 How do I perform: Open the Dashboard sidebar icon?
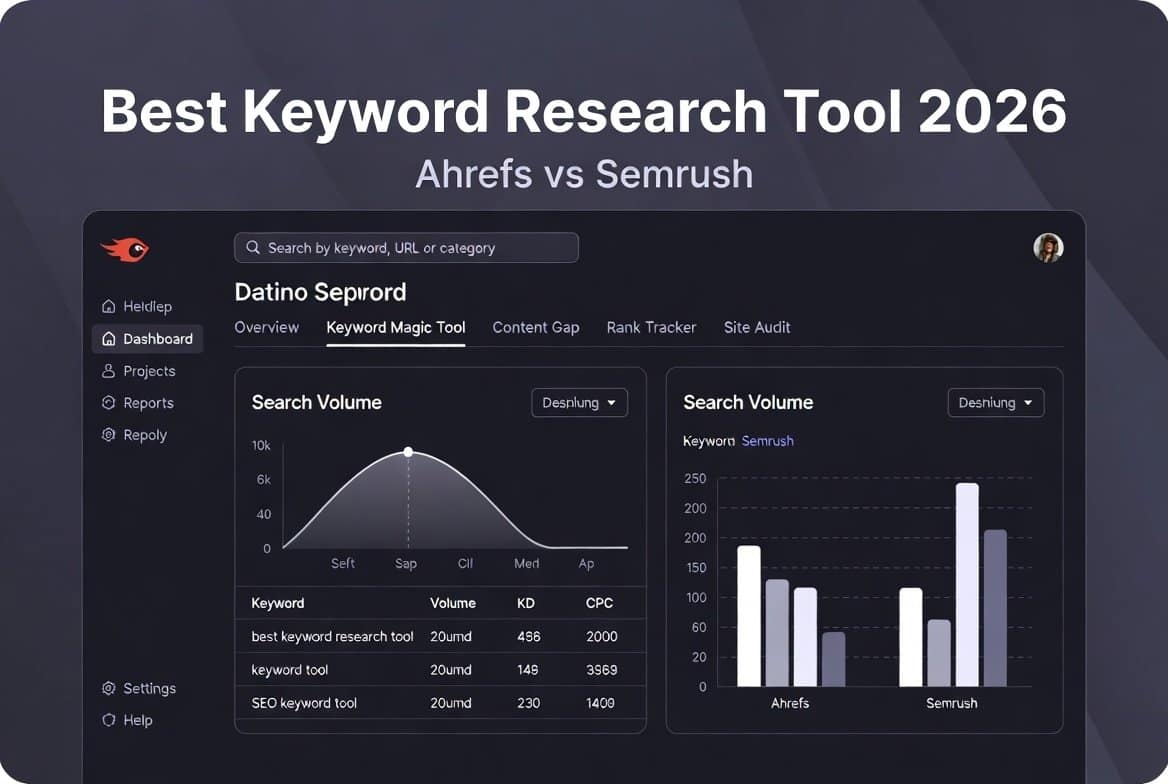click(x=108, y=338)
